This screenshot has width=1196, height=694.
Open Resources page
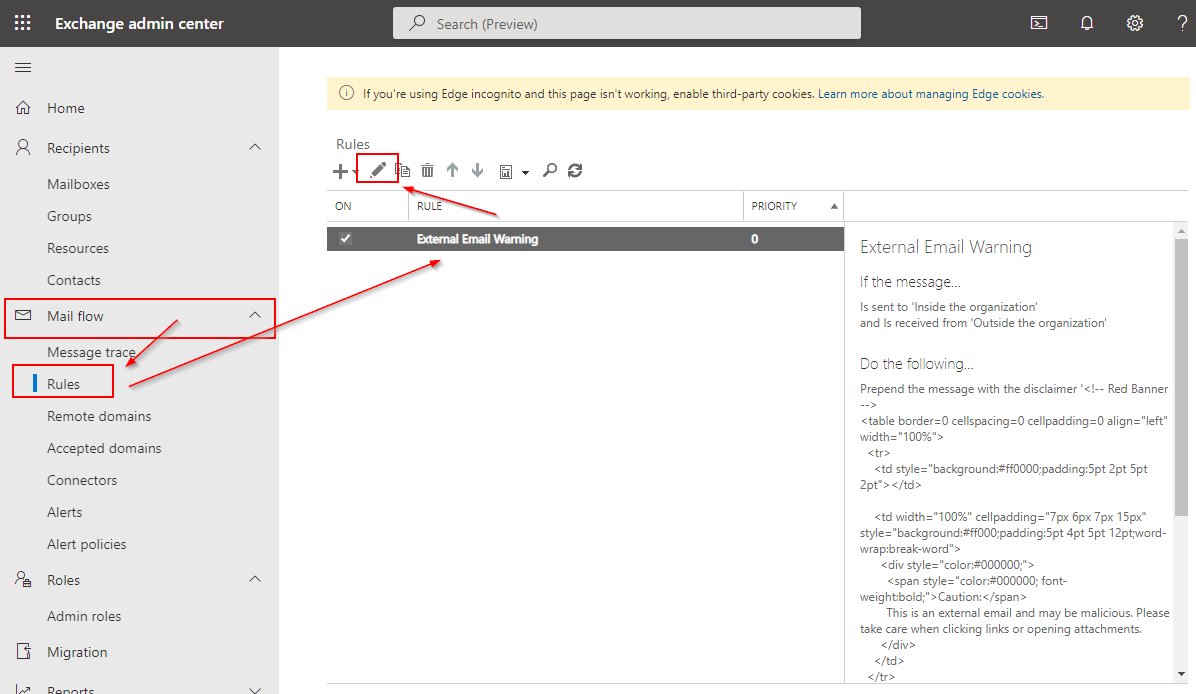78,248
